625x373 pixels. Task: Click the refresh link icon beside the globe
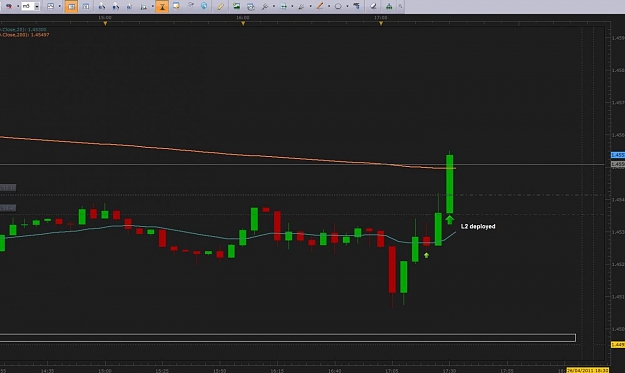click(x=191, y=6)
